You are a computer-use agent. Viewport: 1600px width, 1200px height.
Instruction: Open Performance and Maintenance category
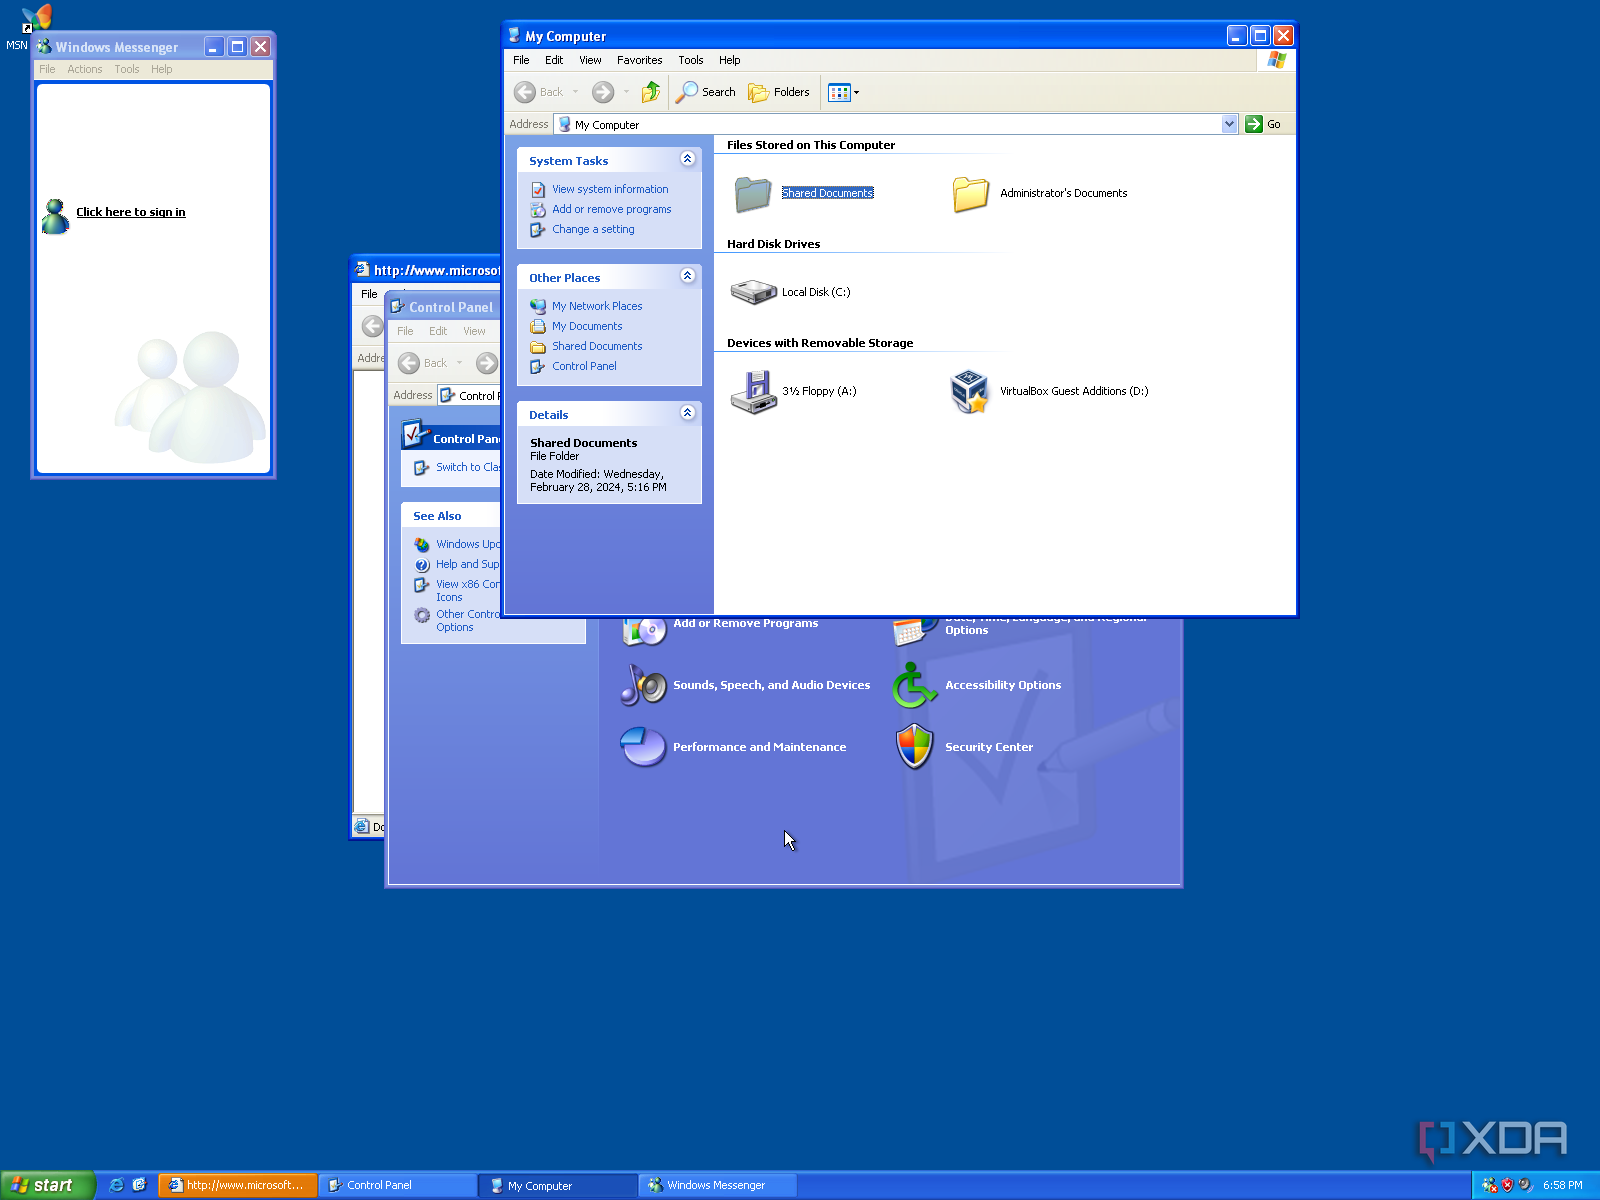[x=758, y=747]
